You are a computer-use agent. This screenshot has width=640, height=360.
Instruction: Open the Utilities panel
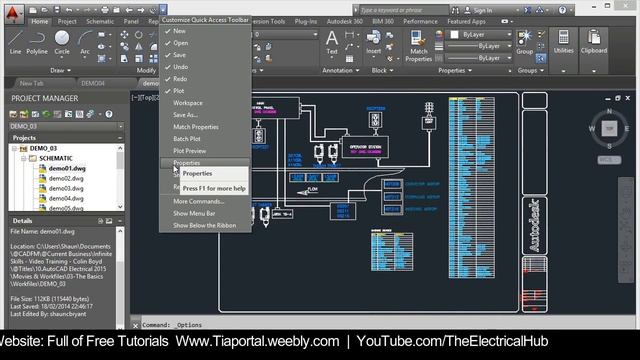563,42
